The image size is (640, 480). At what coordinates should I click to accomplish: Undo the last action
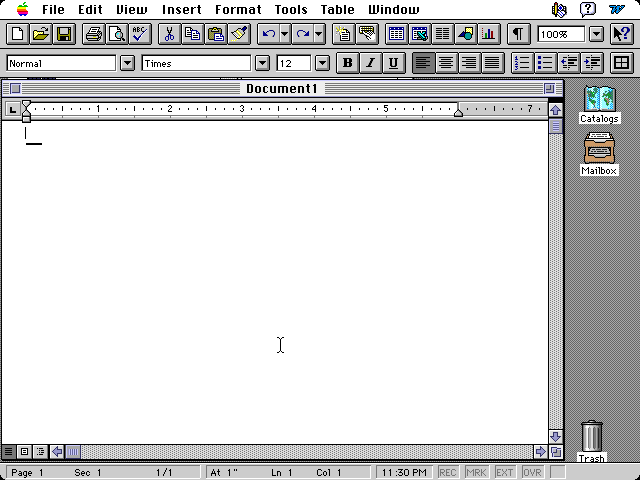tap(268, 34)
